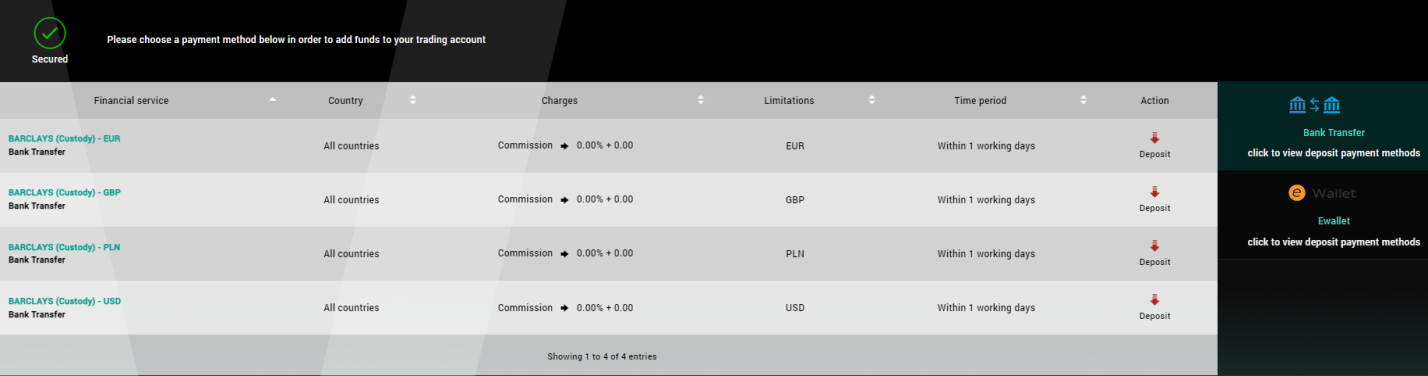This screenshot has width=1428, height=376.
Task: Click the green Secured checkmark icon
Action: 49,33
